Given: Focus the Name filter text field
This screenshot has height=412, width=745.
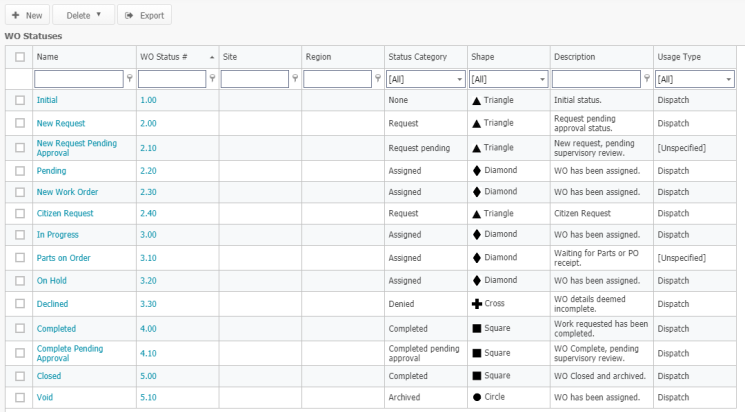Looking at the screenshot, I should 79,79.
